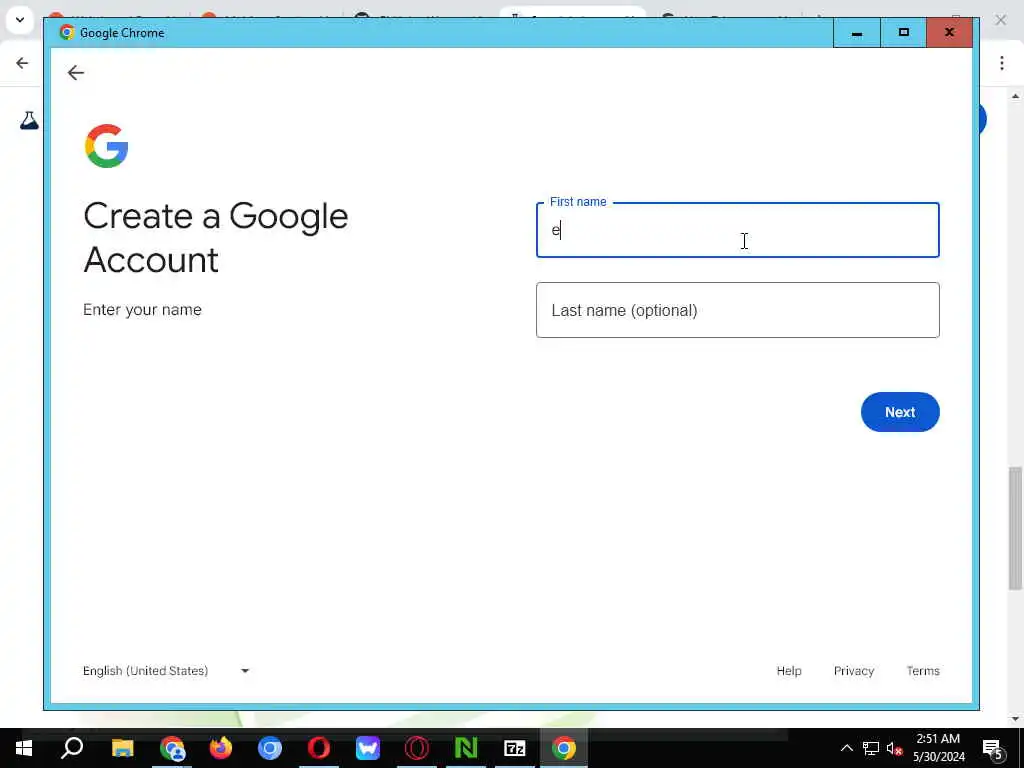Viewport: 1024px width, 768px height.
Task: Launch Opera from the taskbar
Action: pyautogui.click(x=319, y=748)
